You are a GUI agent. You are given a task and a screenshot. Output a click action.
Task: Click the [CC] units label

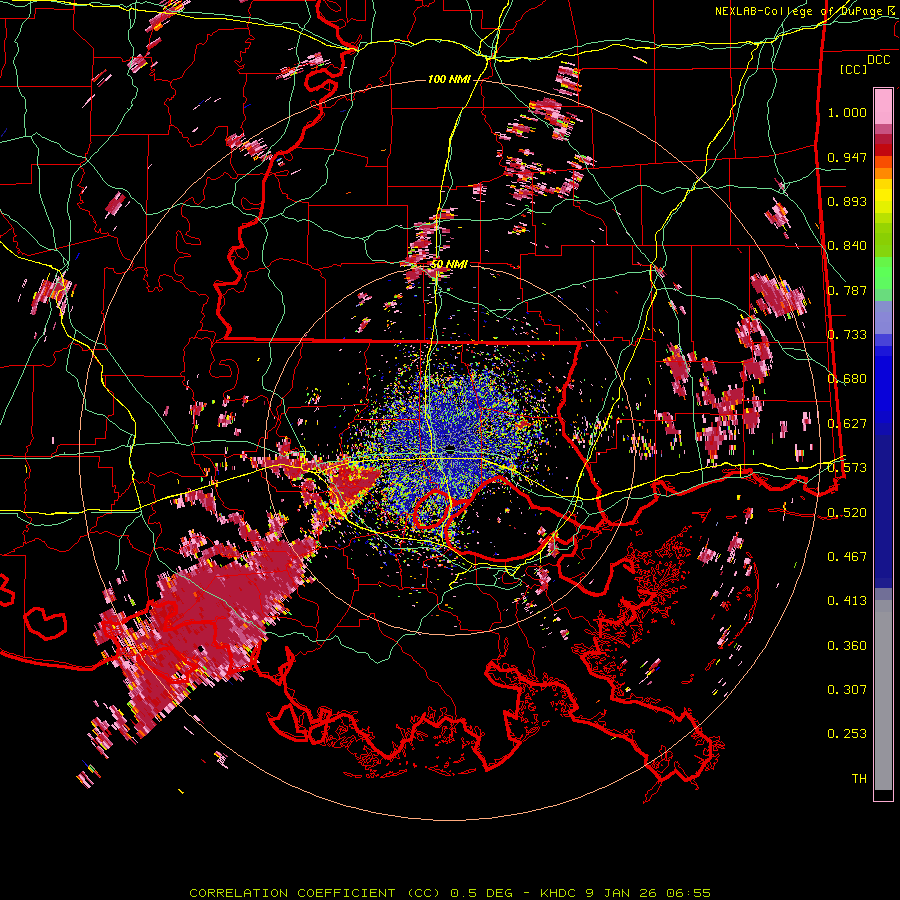[854, 69]
